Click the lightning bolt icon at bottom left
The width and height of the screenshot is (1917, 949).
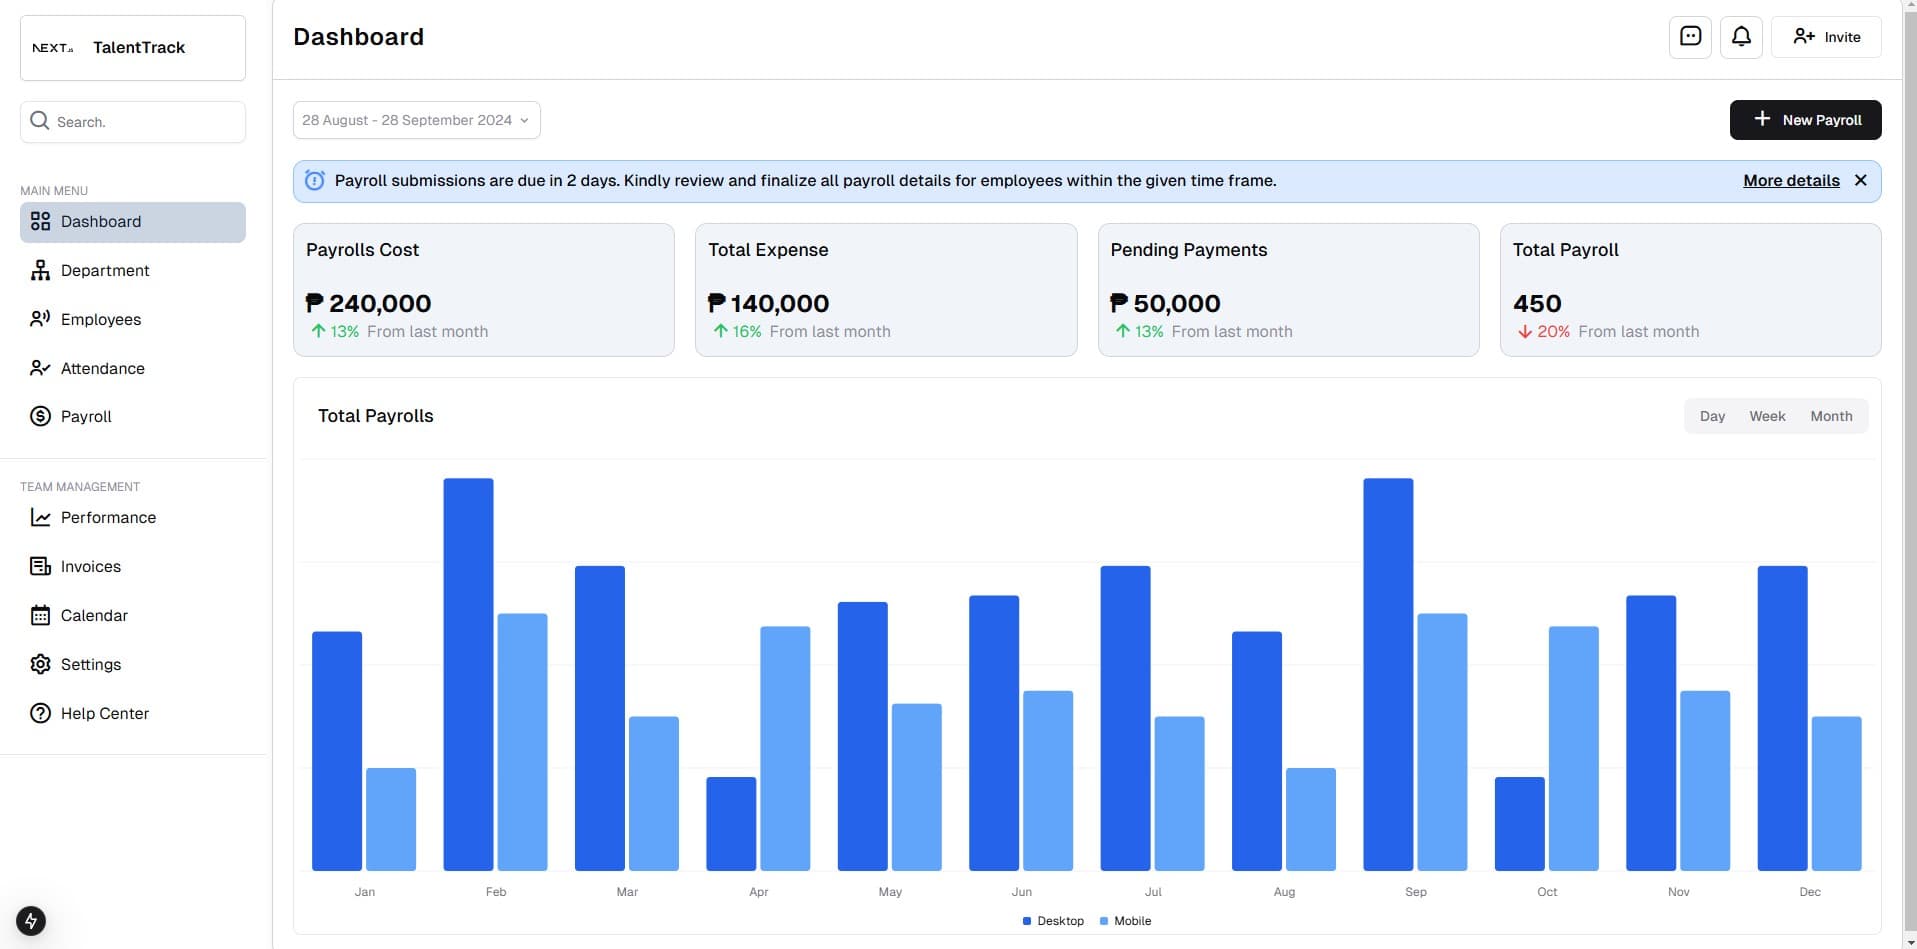(x=31, y=921)
